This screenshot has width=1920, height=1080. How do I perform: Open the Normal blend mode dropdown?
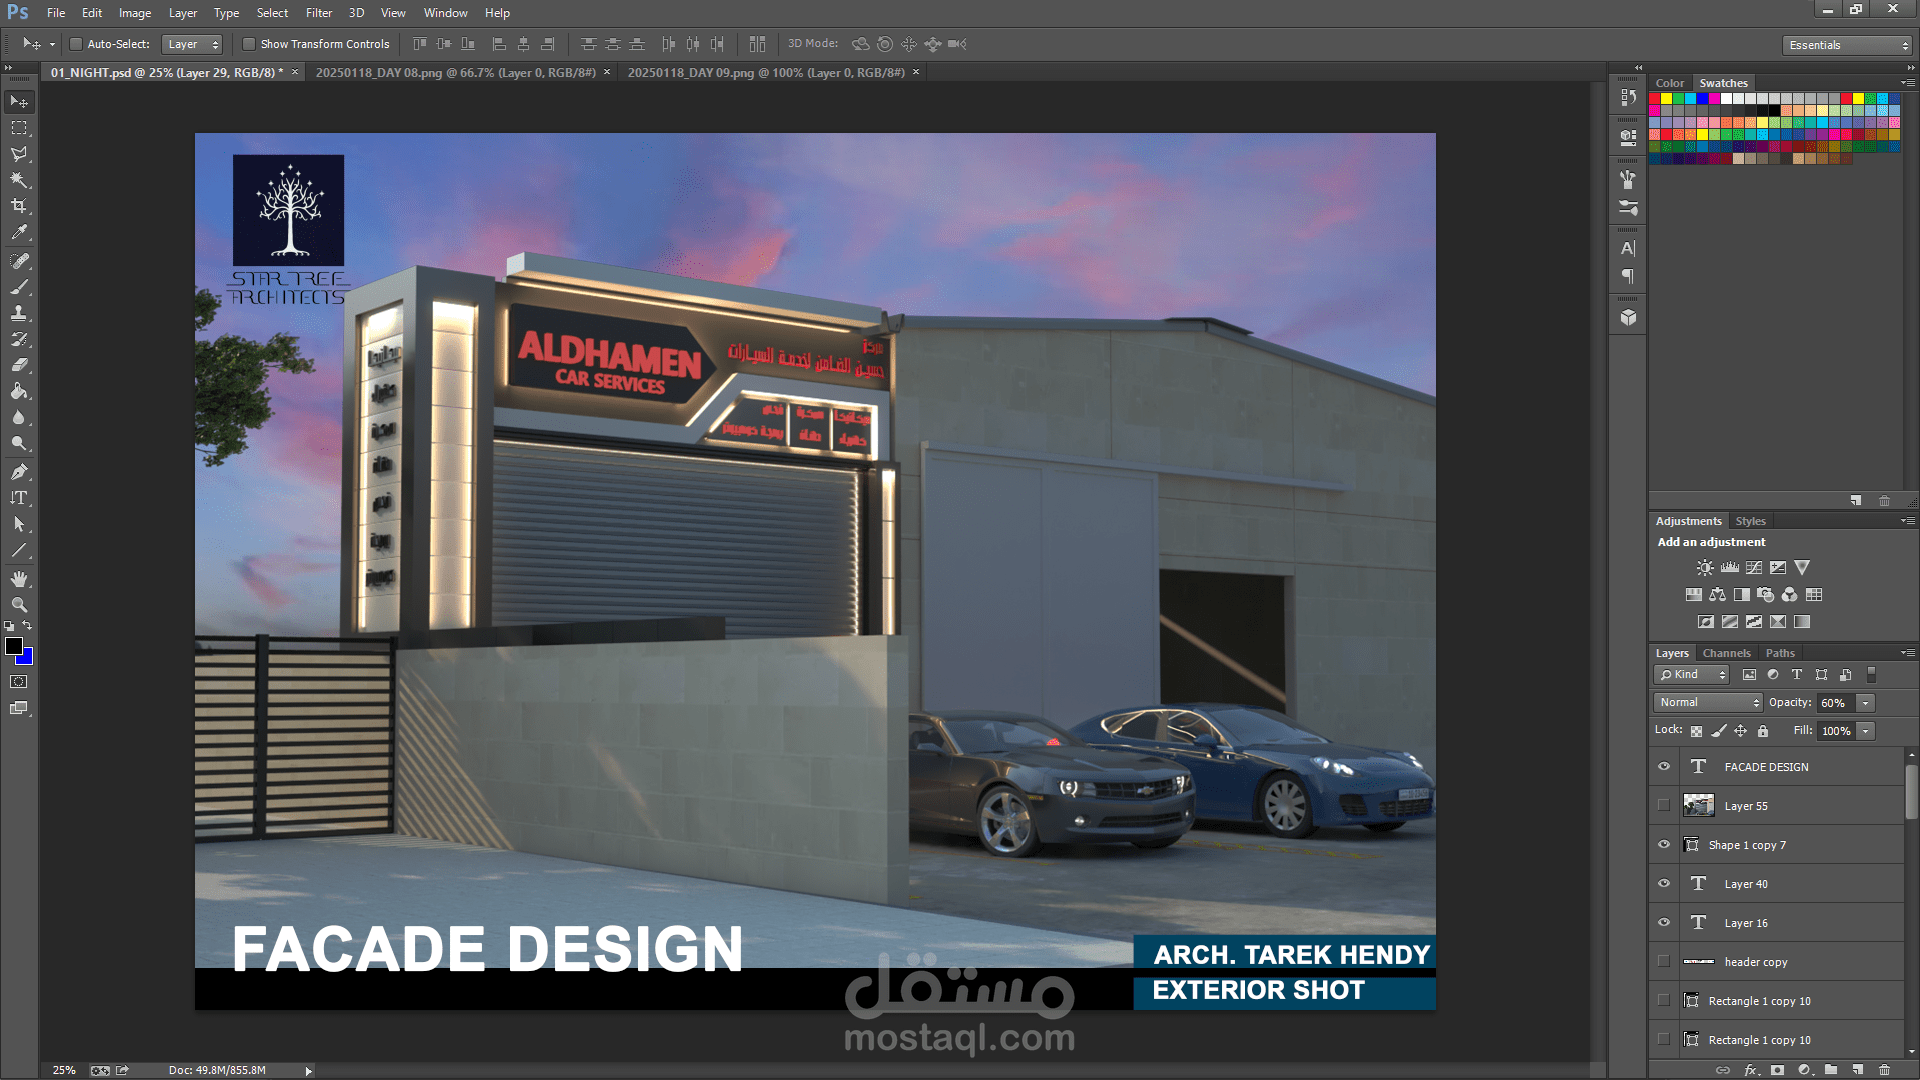tap(1708, 703)
